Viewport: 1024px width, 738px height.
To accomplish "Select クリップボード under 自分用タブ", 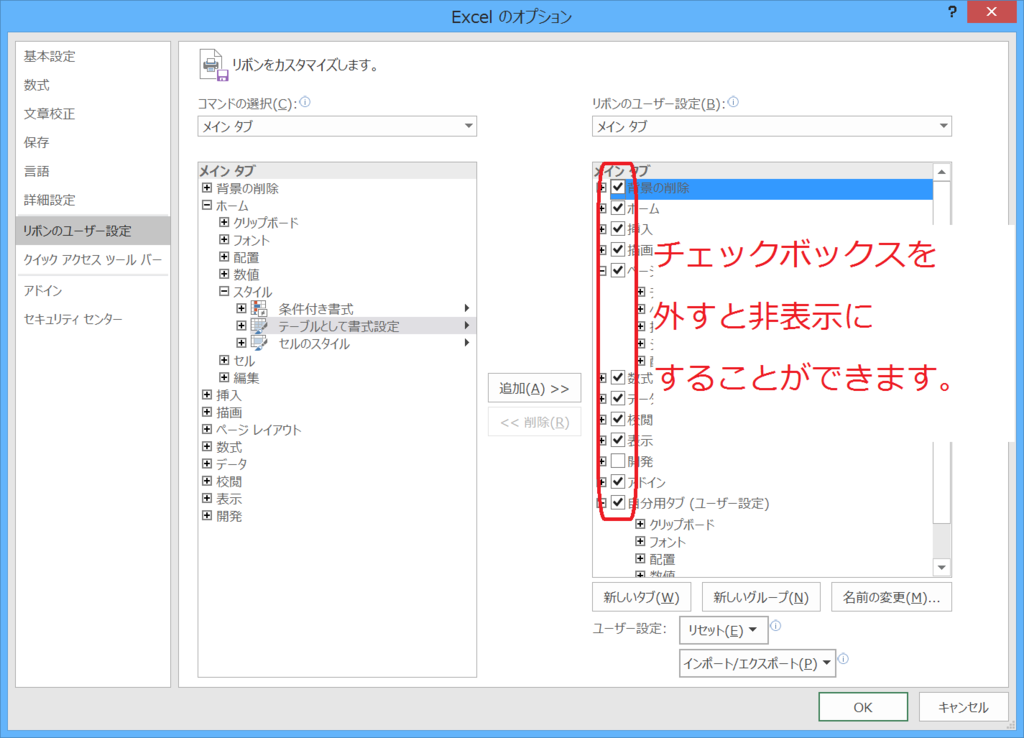I will [x=682, y=524].
